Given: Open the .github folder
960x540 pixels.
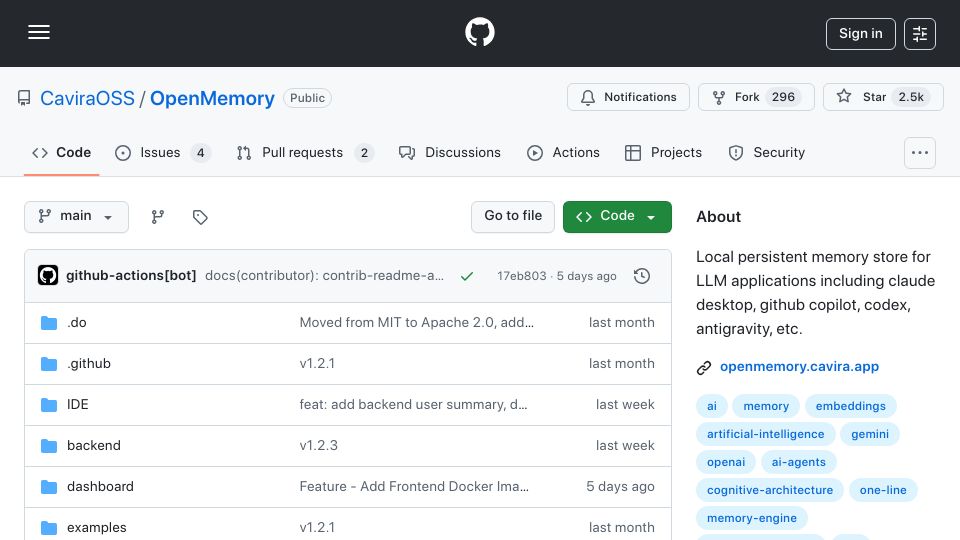Looking at the screenshot, I should pos(89,364).
